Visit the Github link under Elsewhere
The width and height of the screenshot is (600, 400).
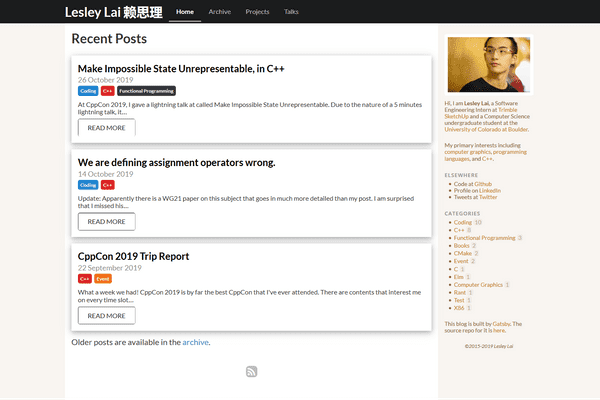click(x=483, y=184)
